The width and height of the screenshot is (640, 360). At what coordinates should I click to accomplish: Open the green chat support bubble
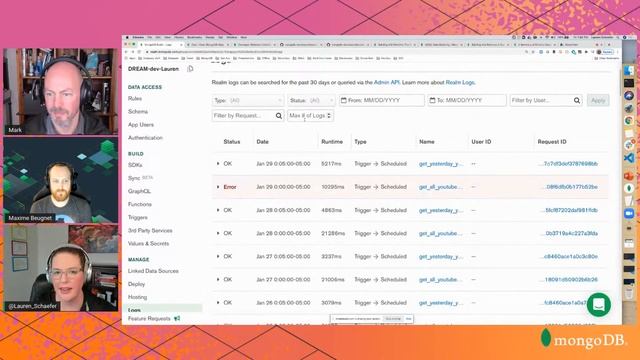pos(598,304)
